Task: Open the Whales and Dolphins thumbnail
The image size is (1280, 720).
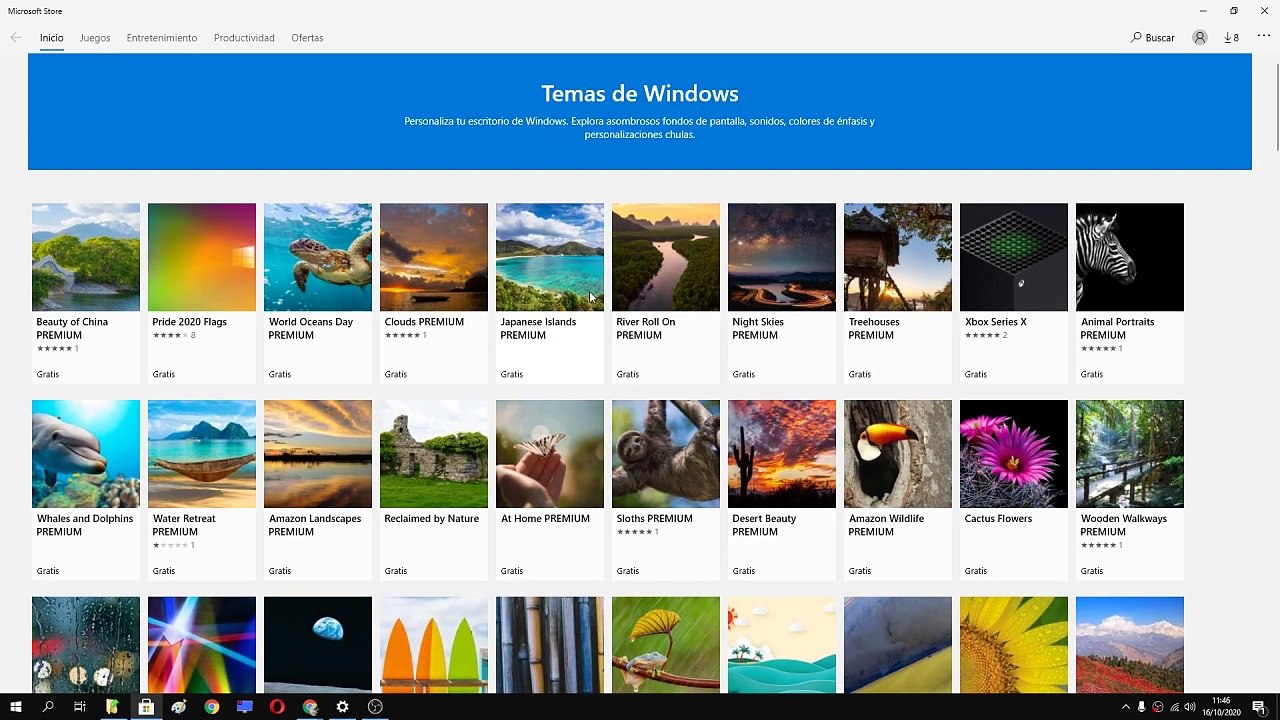Action: (x=86, y=454)
